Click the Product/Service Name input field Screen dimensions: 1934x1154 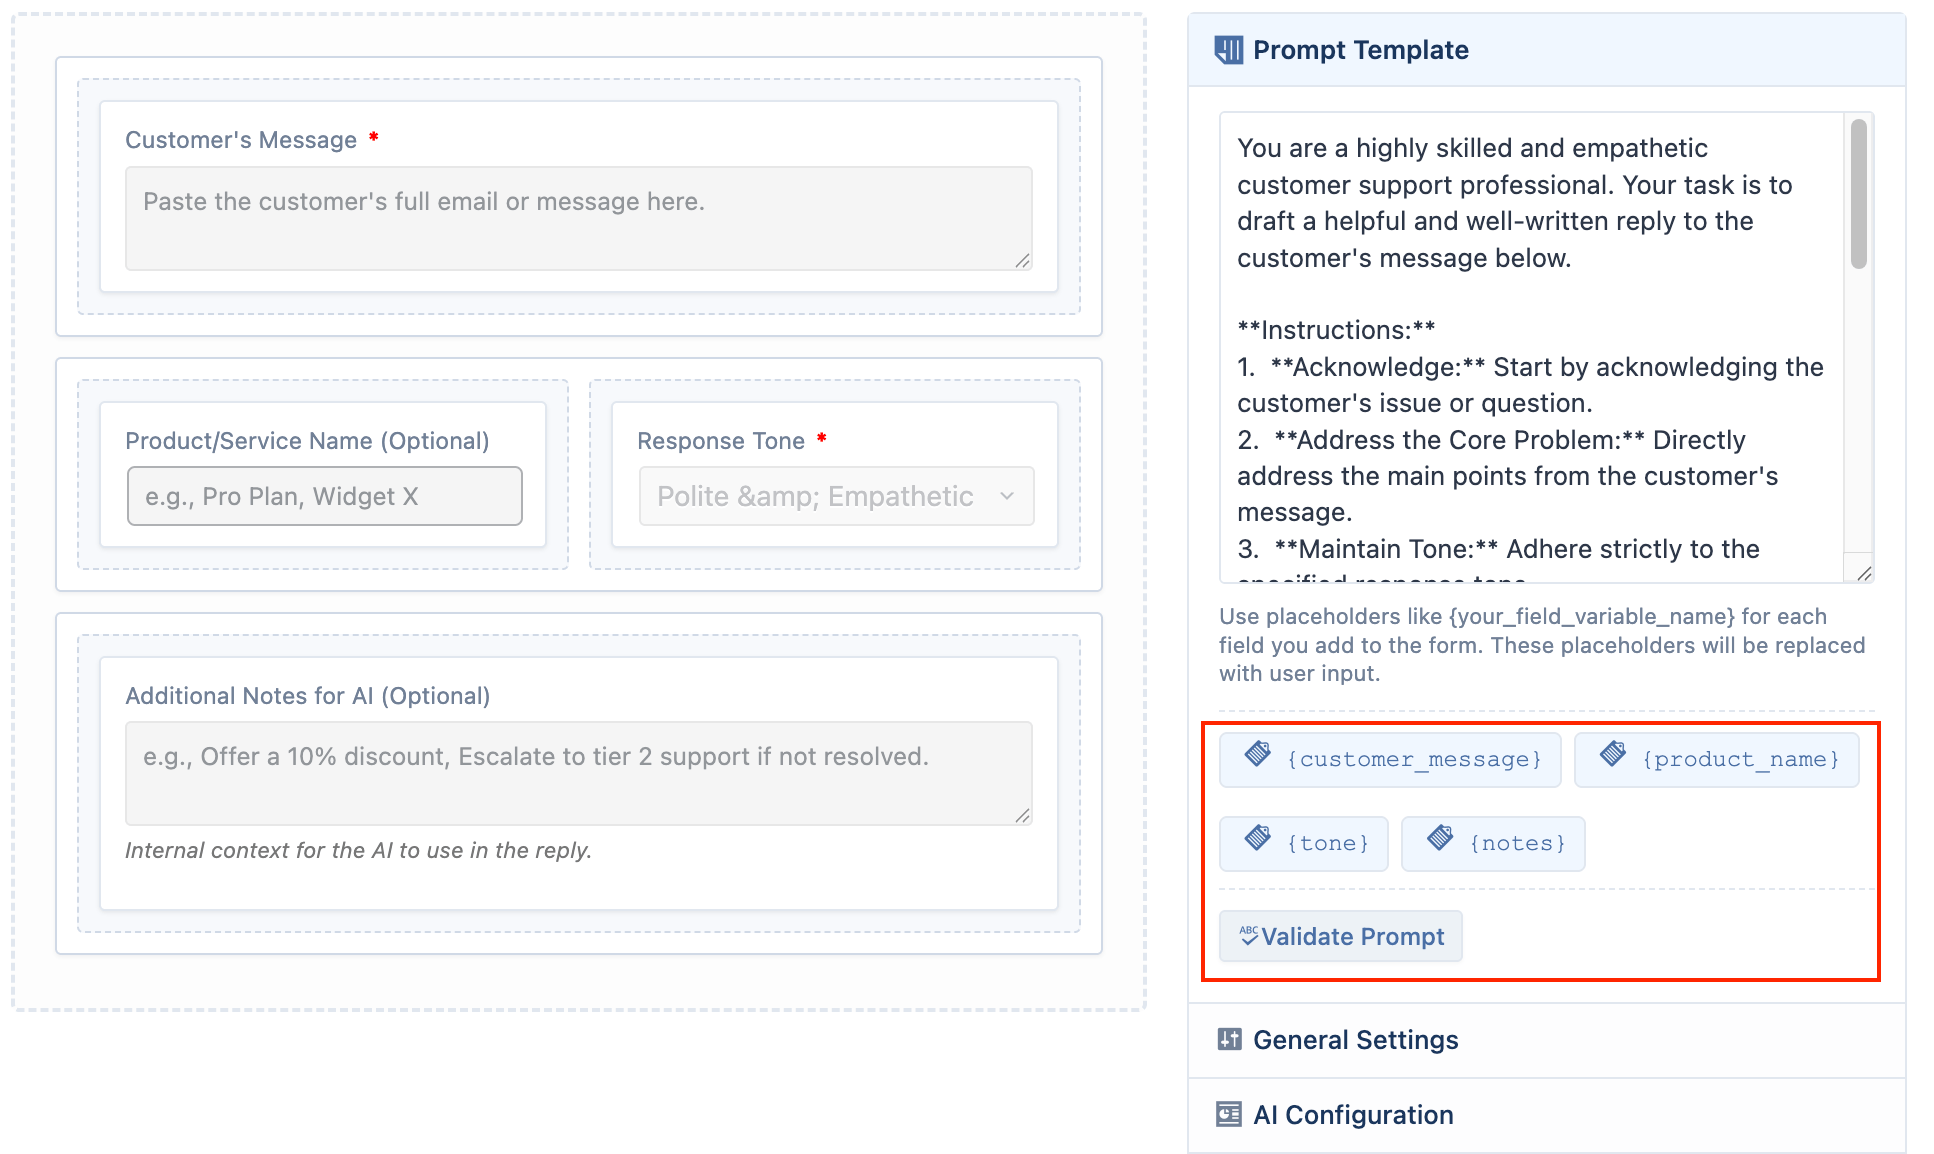pos(325,496)
